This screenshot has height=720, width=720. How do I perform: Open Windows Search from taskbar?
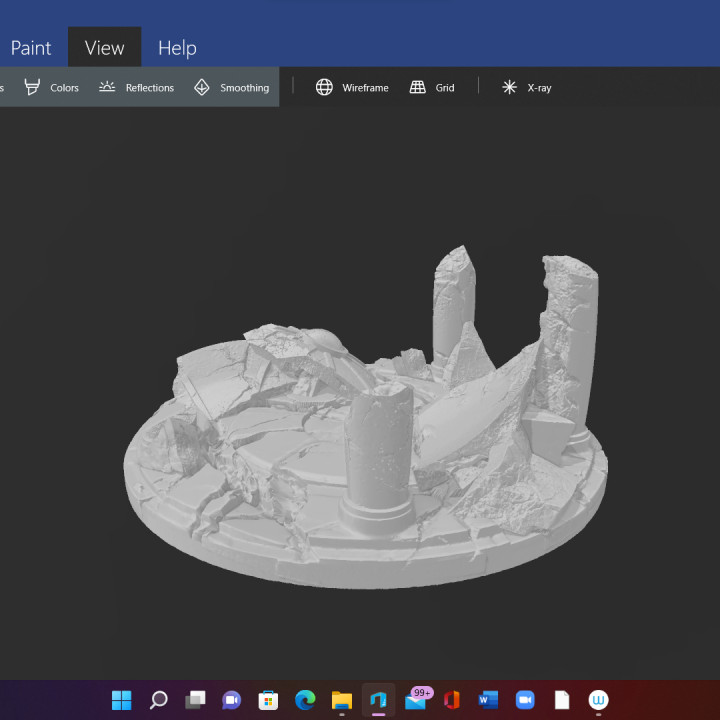click(x=158, y=700)
